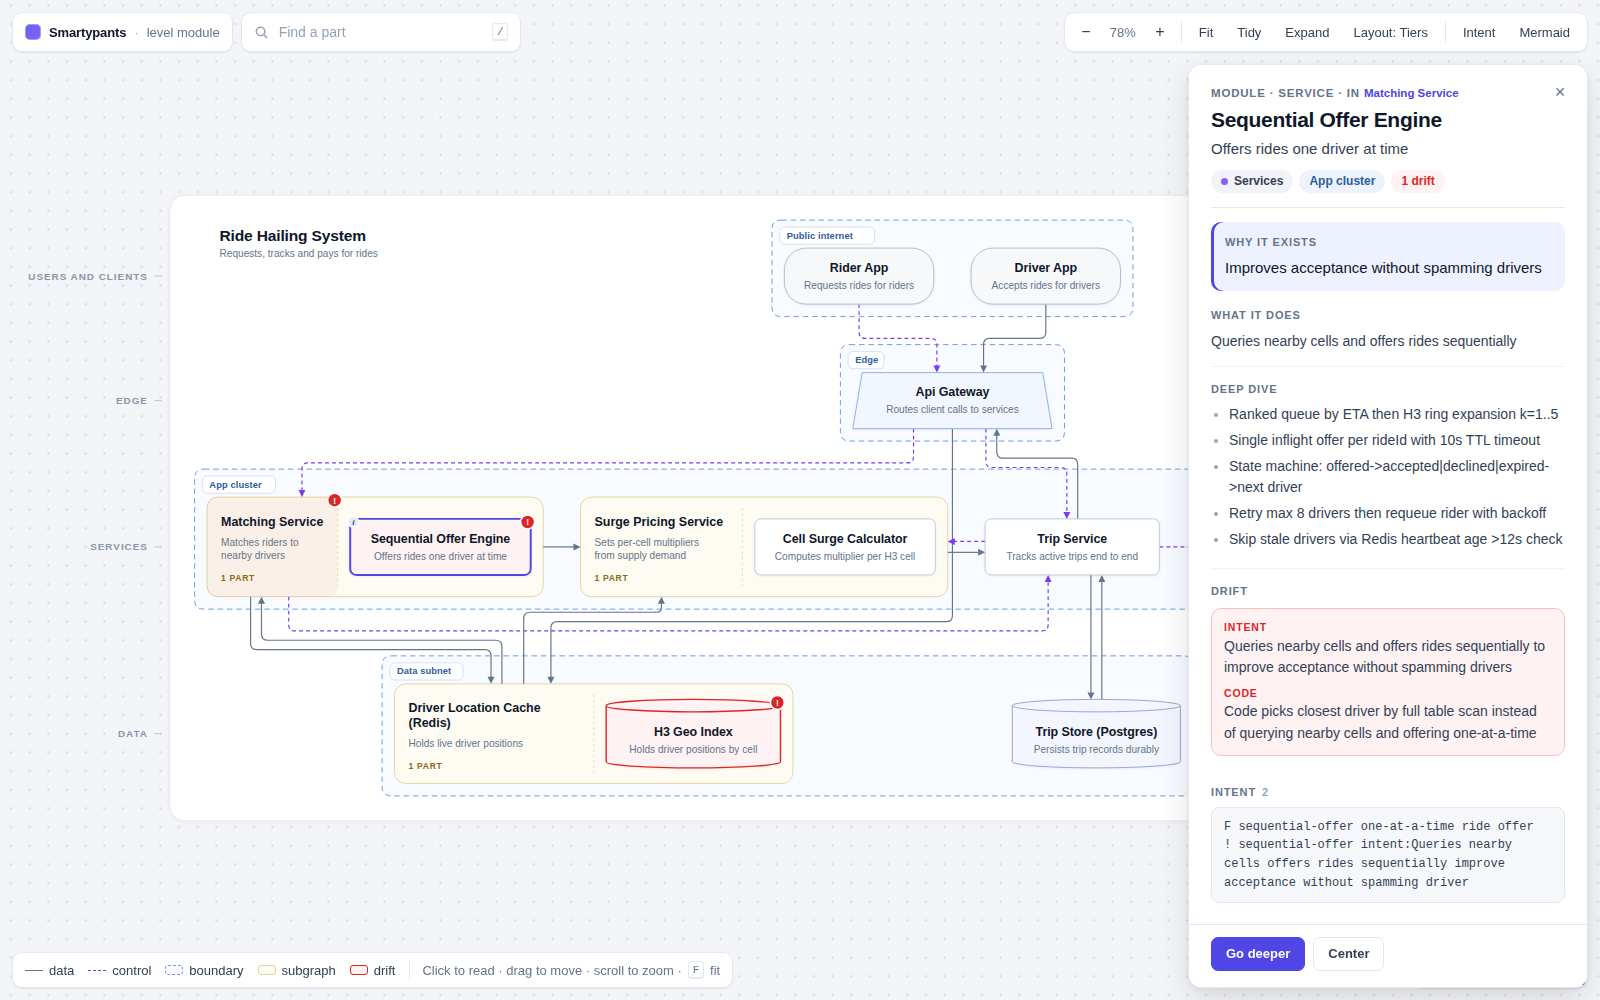Click the drift badge on Matching Service

(335, 500)
